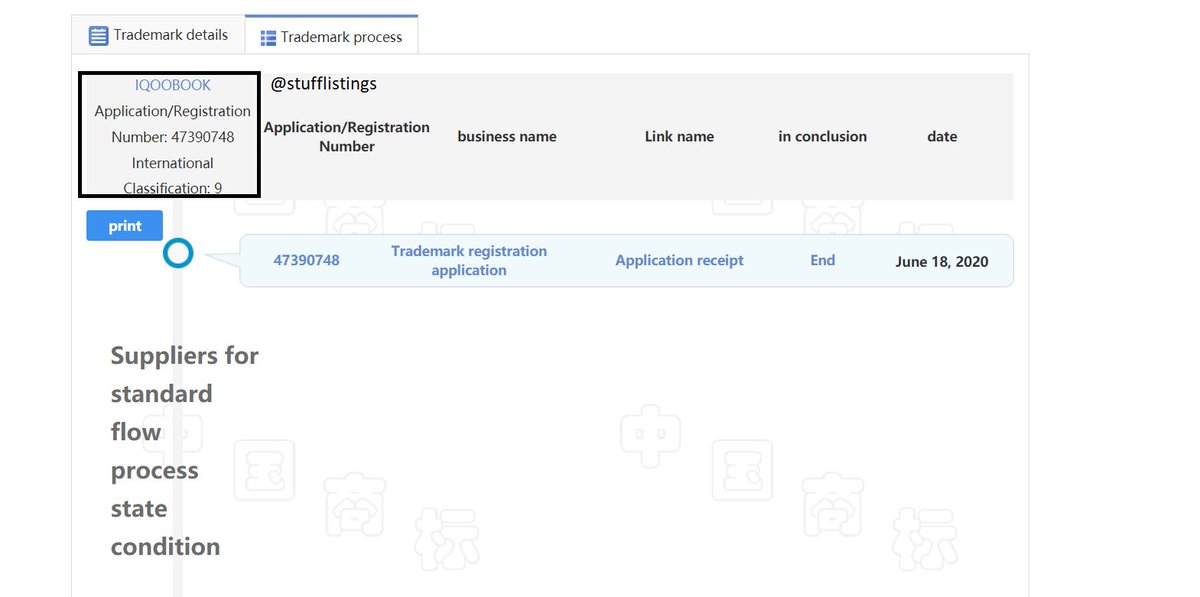
Task: Click the in conclusion column header
Action: point(822,136)
